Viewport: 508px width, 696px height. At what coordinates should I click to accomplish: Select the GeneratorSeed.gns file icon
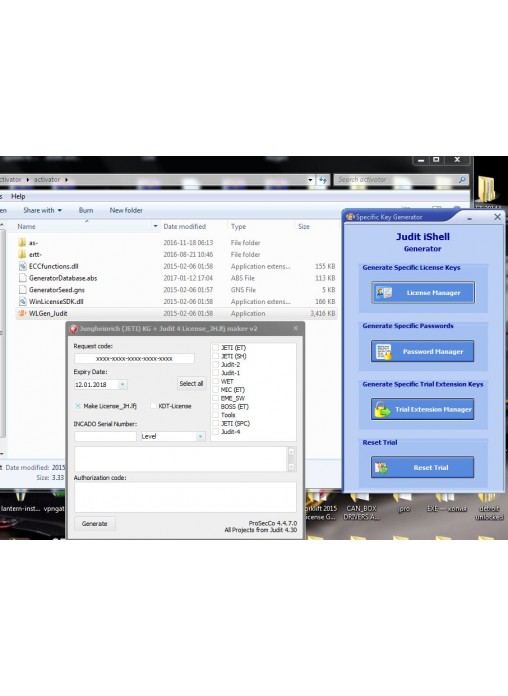(x=22, y=289)
